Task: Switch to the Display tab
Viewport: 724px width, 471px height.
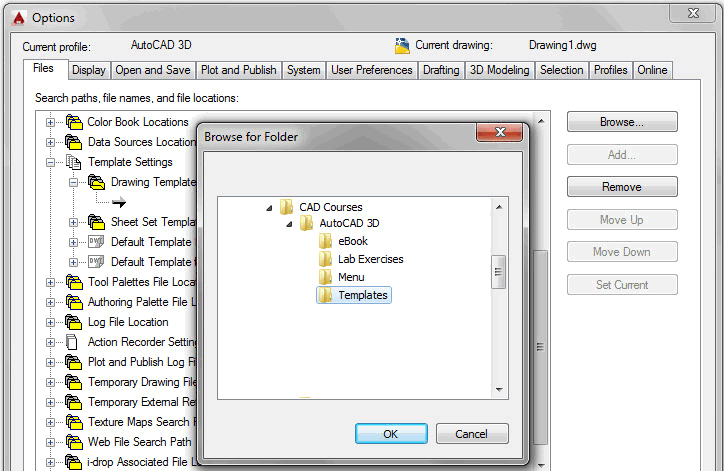Action: 89,70
